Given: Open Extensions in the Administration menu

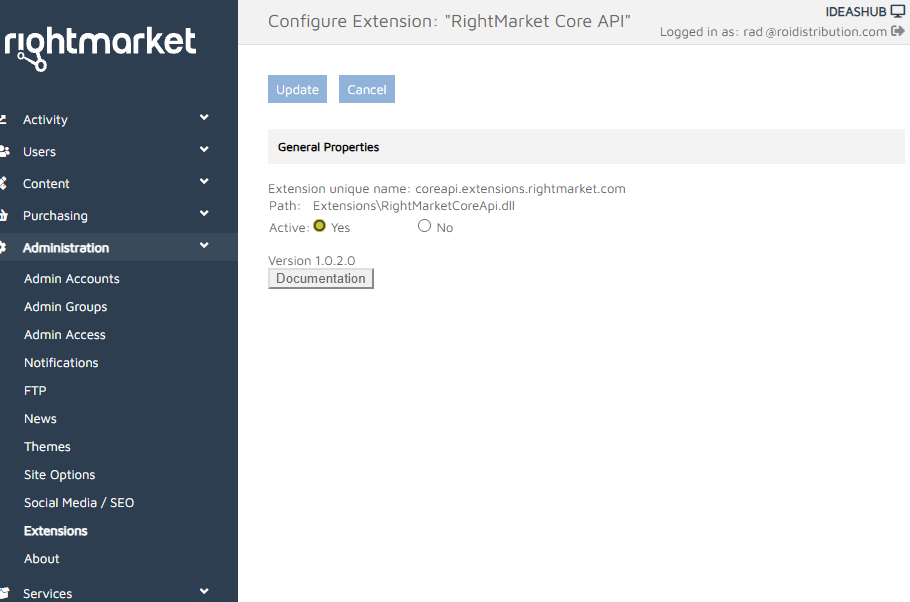Looking at the screenshot, I should pos(55,530).
